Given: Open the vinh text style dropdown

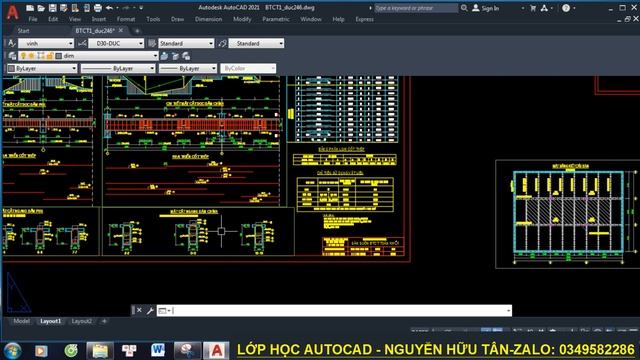Looking at the screenshot, I should (x=70, y=43).
